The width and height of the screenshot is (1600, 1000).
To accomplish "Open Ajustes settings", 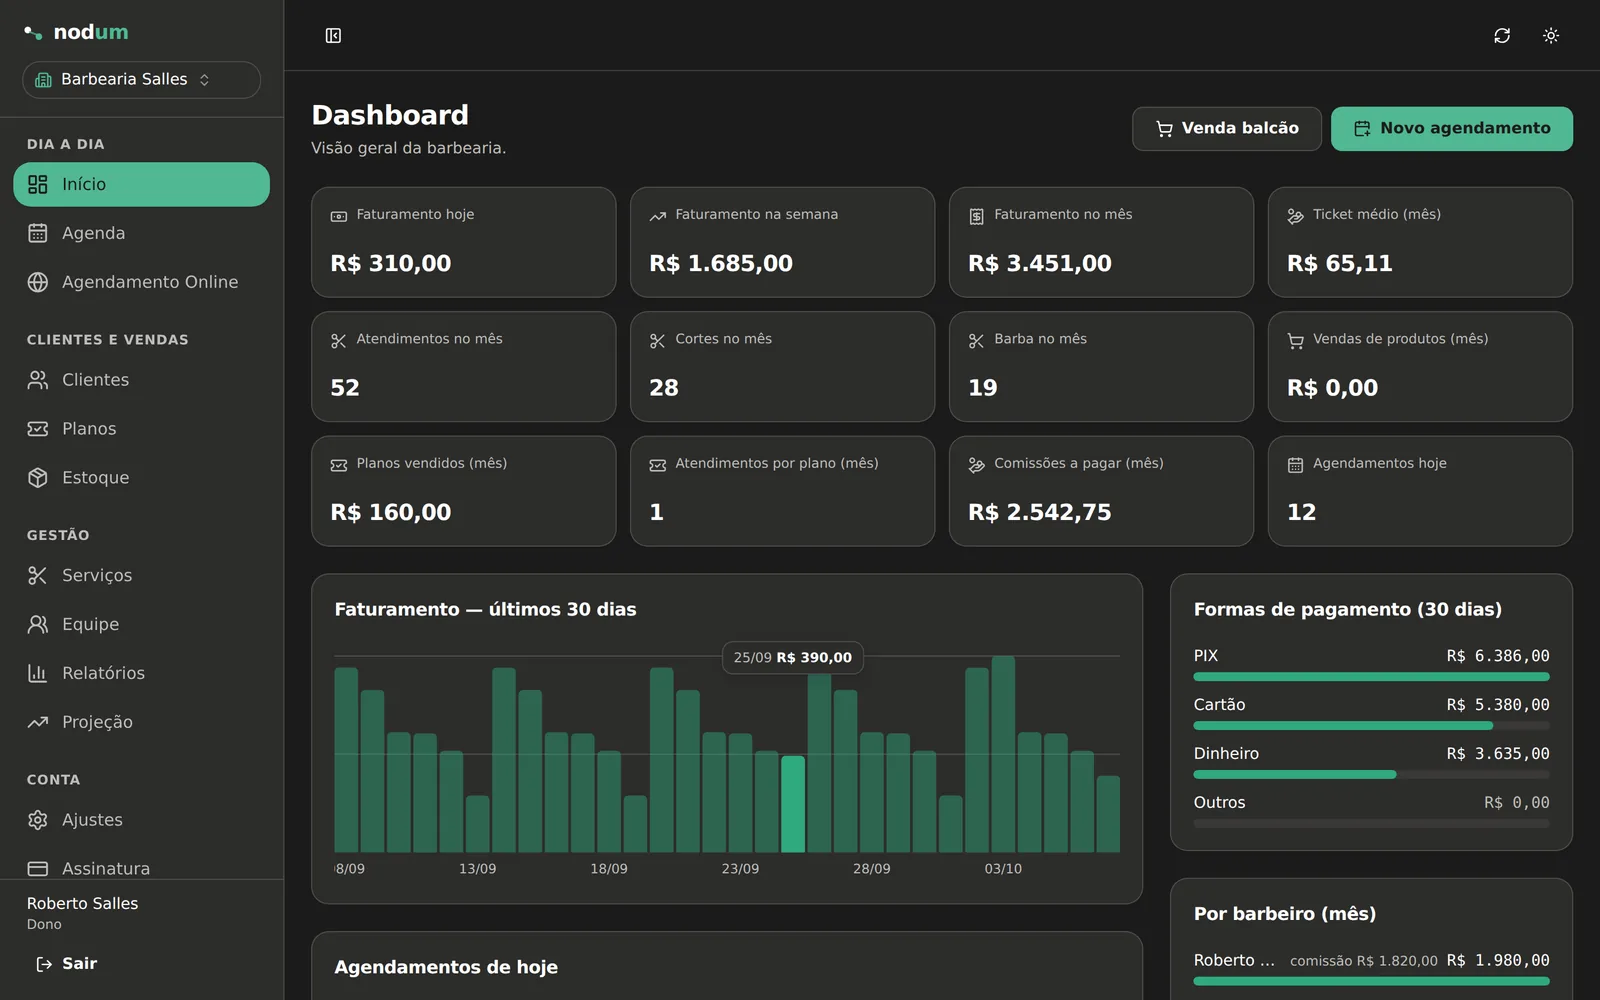I will point(141,820).
